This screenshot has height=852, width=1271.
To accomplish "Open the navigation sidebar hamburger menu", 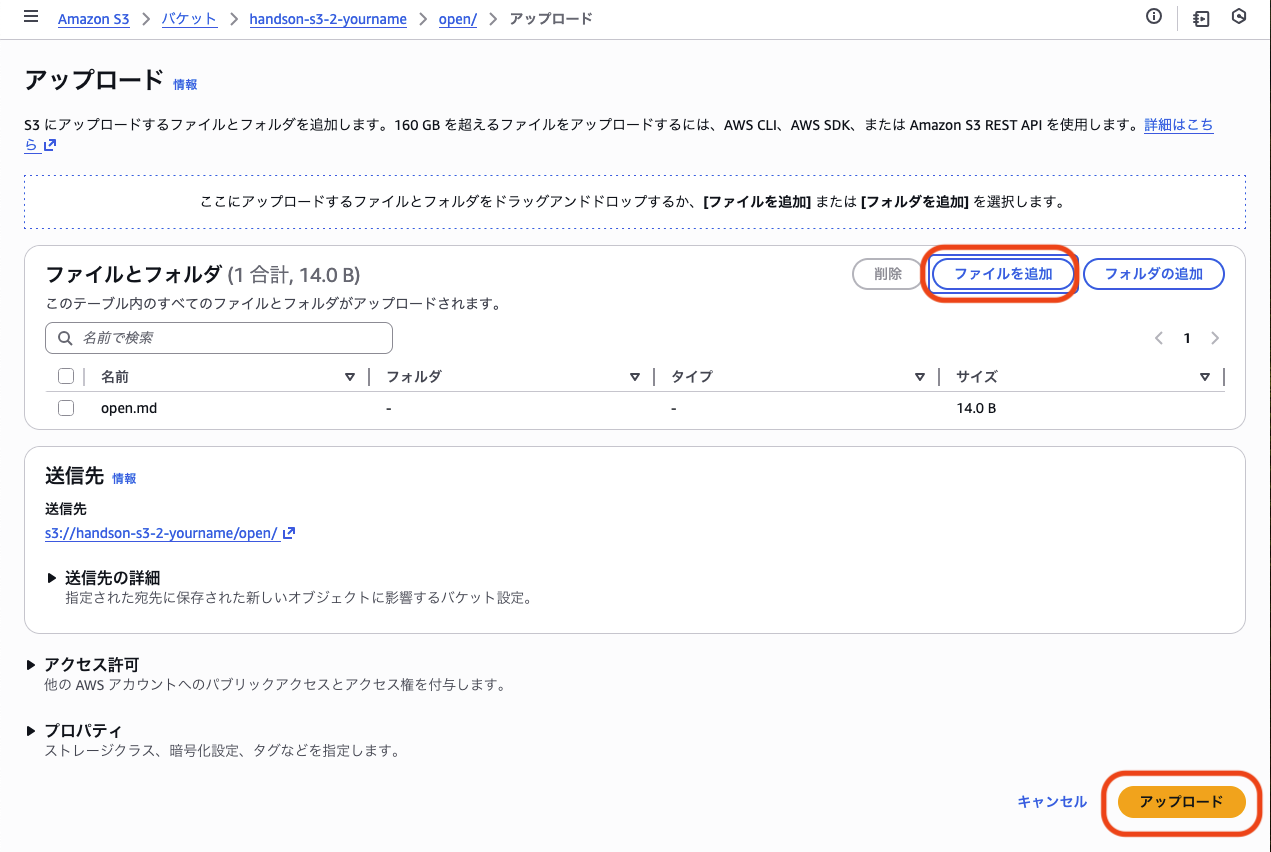I will pyautogui.click(x=30, y=16).
